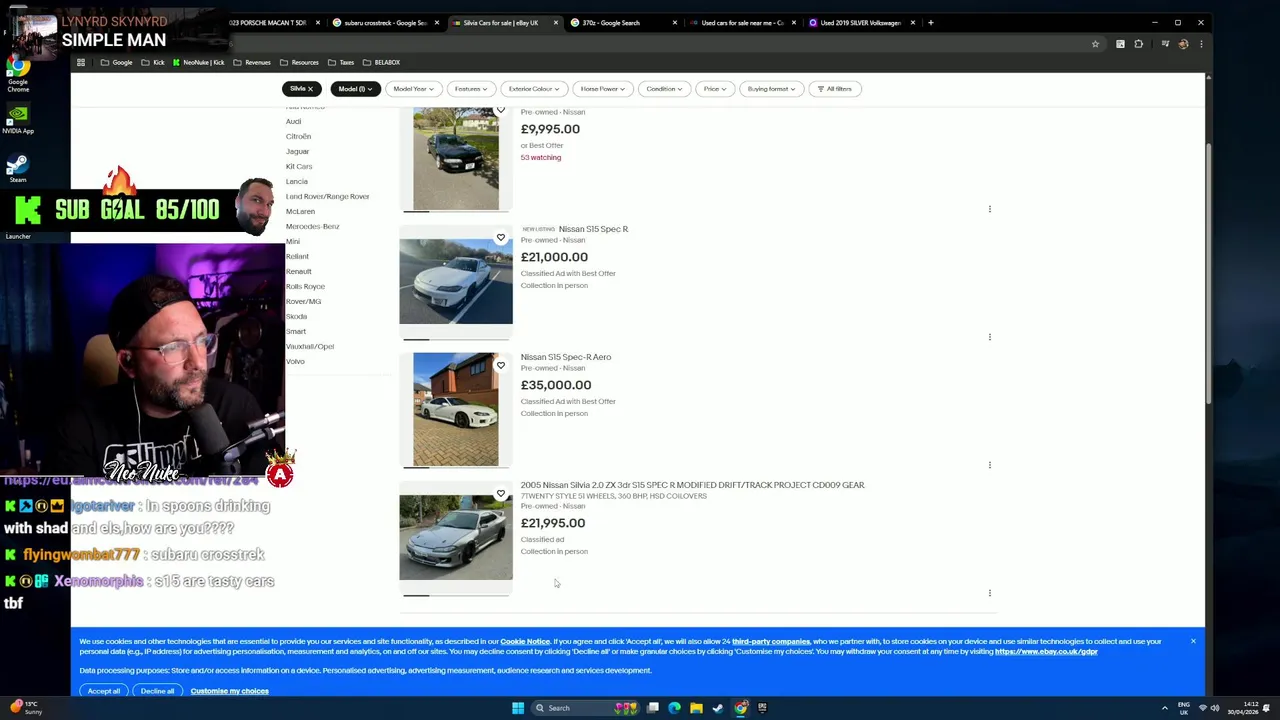Remove the Silvia filter chip
This screenshot has width=1280, height=720.
click(x=310, y=89)
